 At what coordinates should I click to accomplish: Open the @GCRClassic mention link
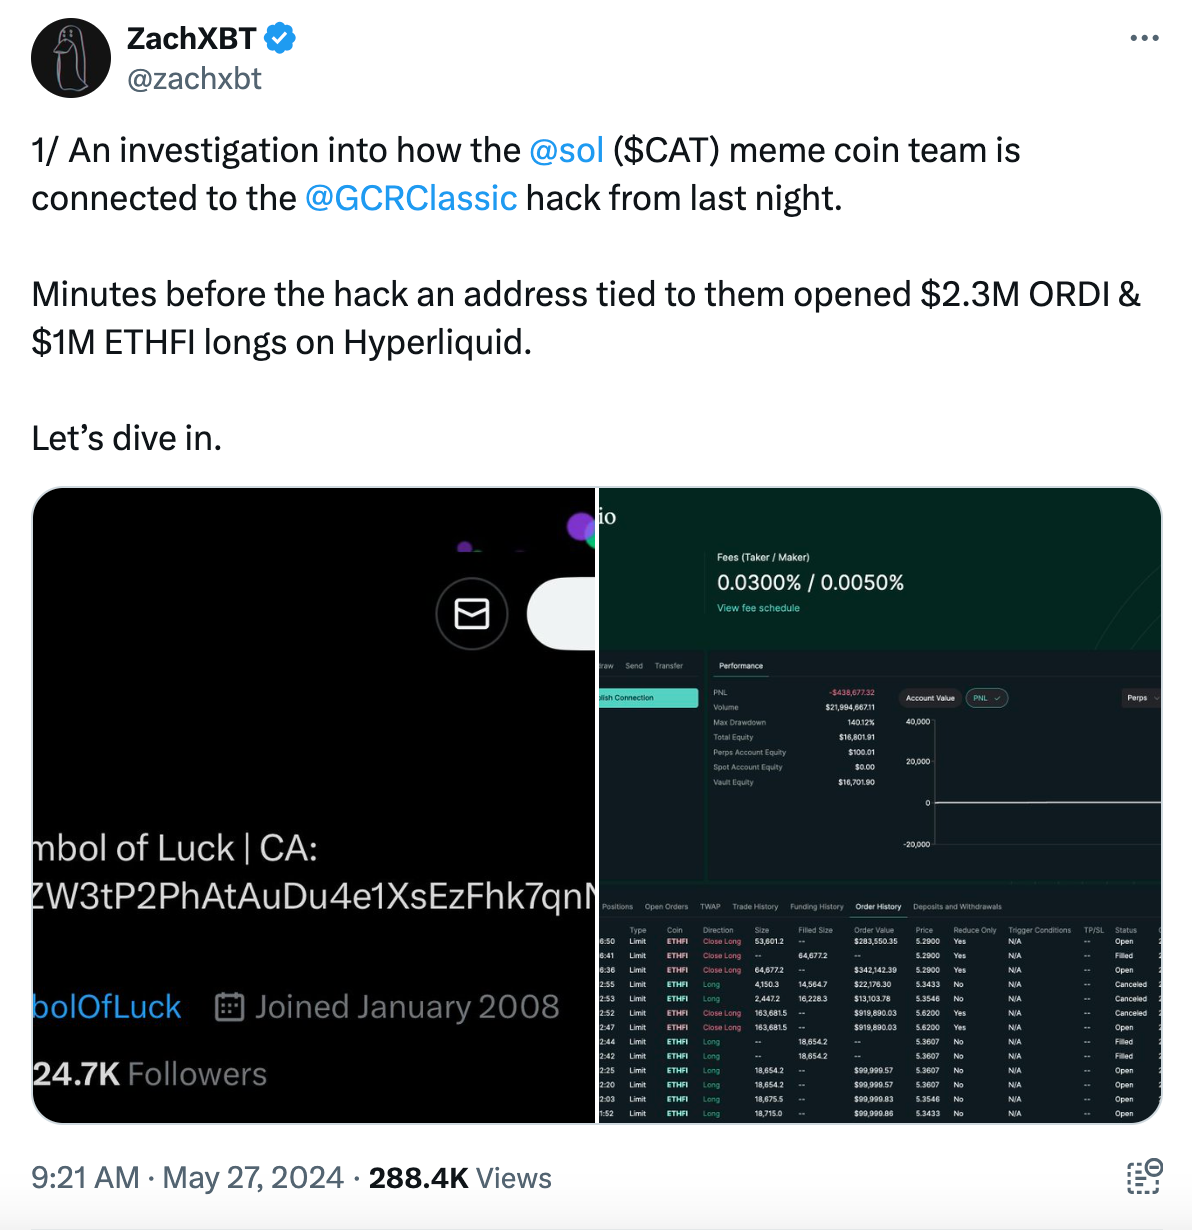click(x=411, y=199)
